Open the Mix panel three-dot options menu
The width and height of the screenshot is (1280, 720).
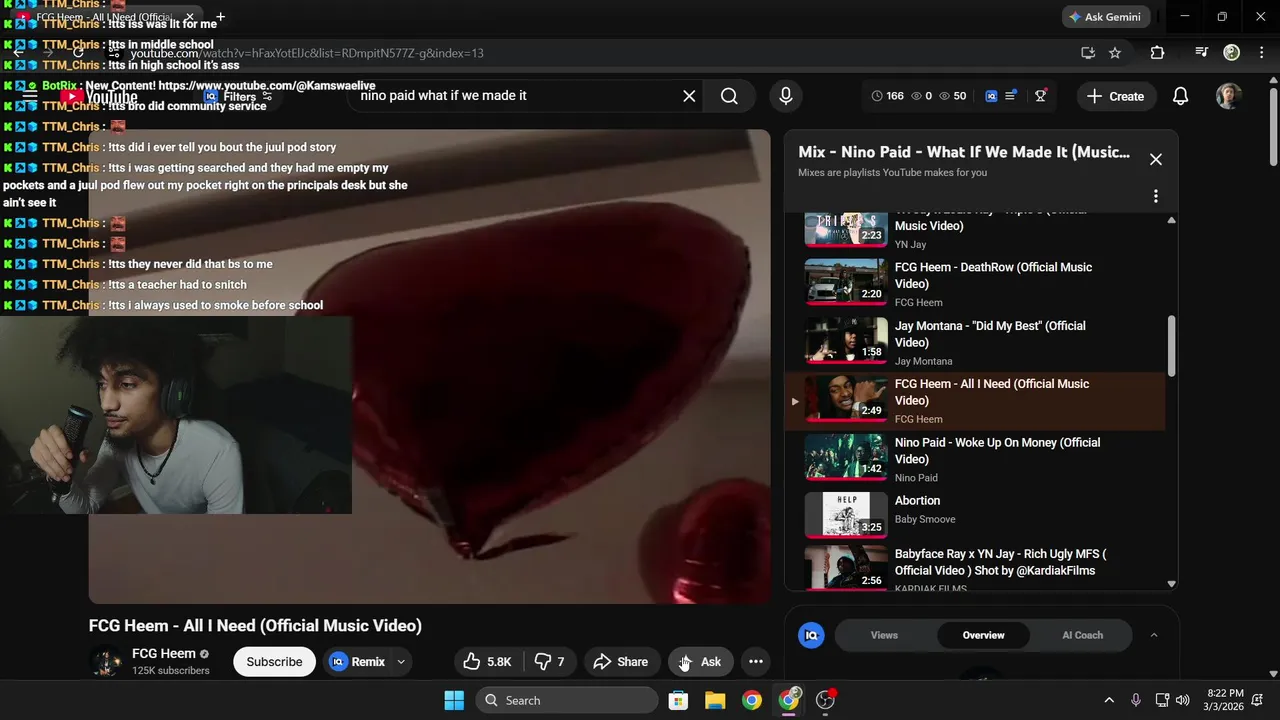pos(1156,196)
